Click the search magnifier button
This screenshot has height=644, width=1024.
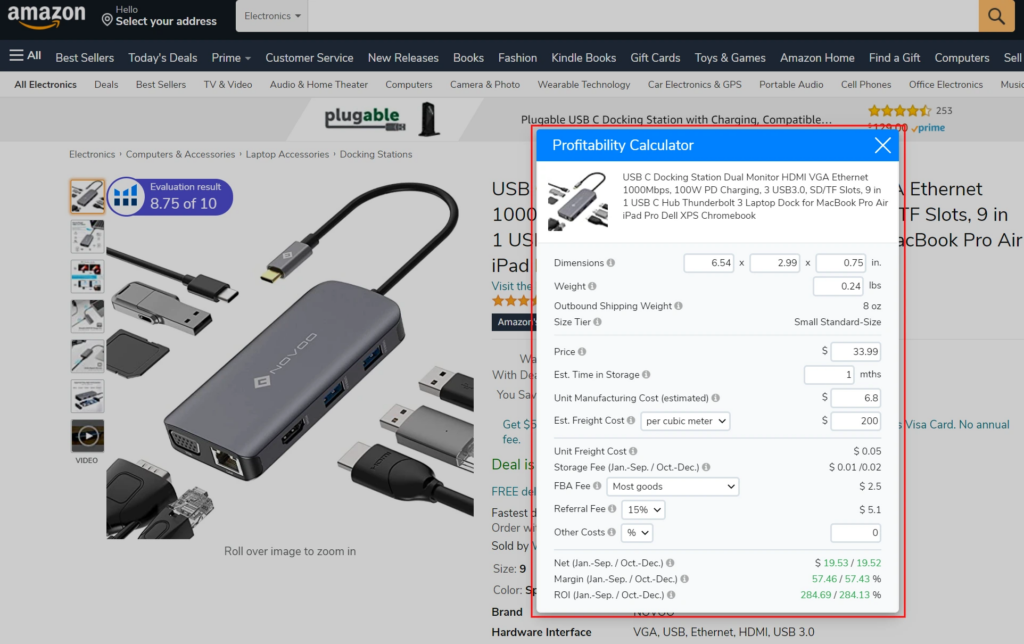click(x=996, y=16)
